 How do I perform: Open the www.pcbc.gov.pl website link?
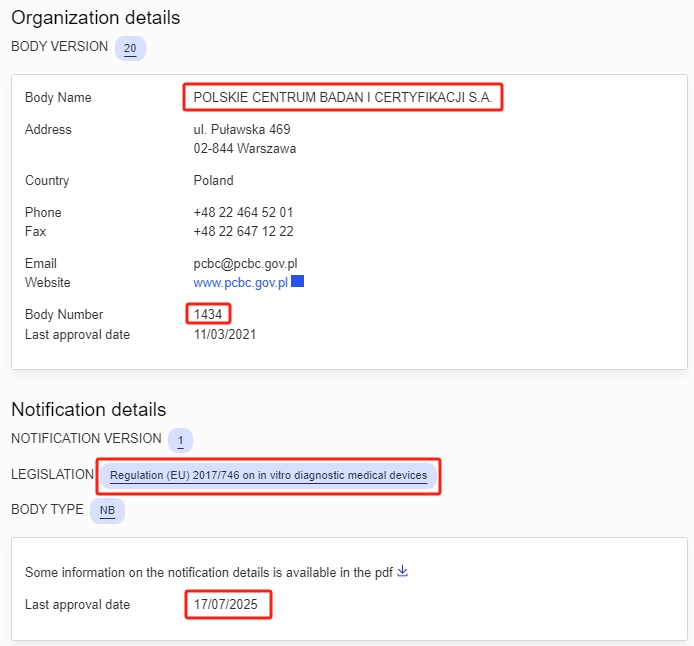pyautogui.click(x=241, y=283)
